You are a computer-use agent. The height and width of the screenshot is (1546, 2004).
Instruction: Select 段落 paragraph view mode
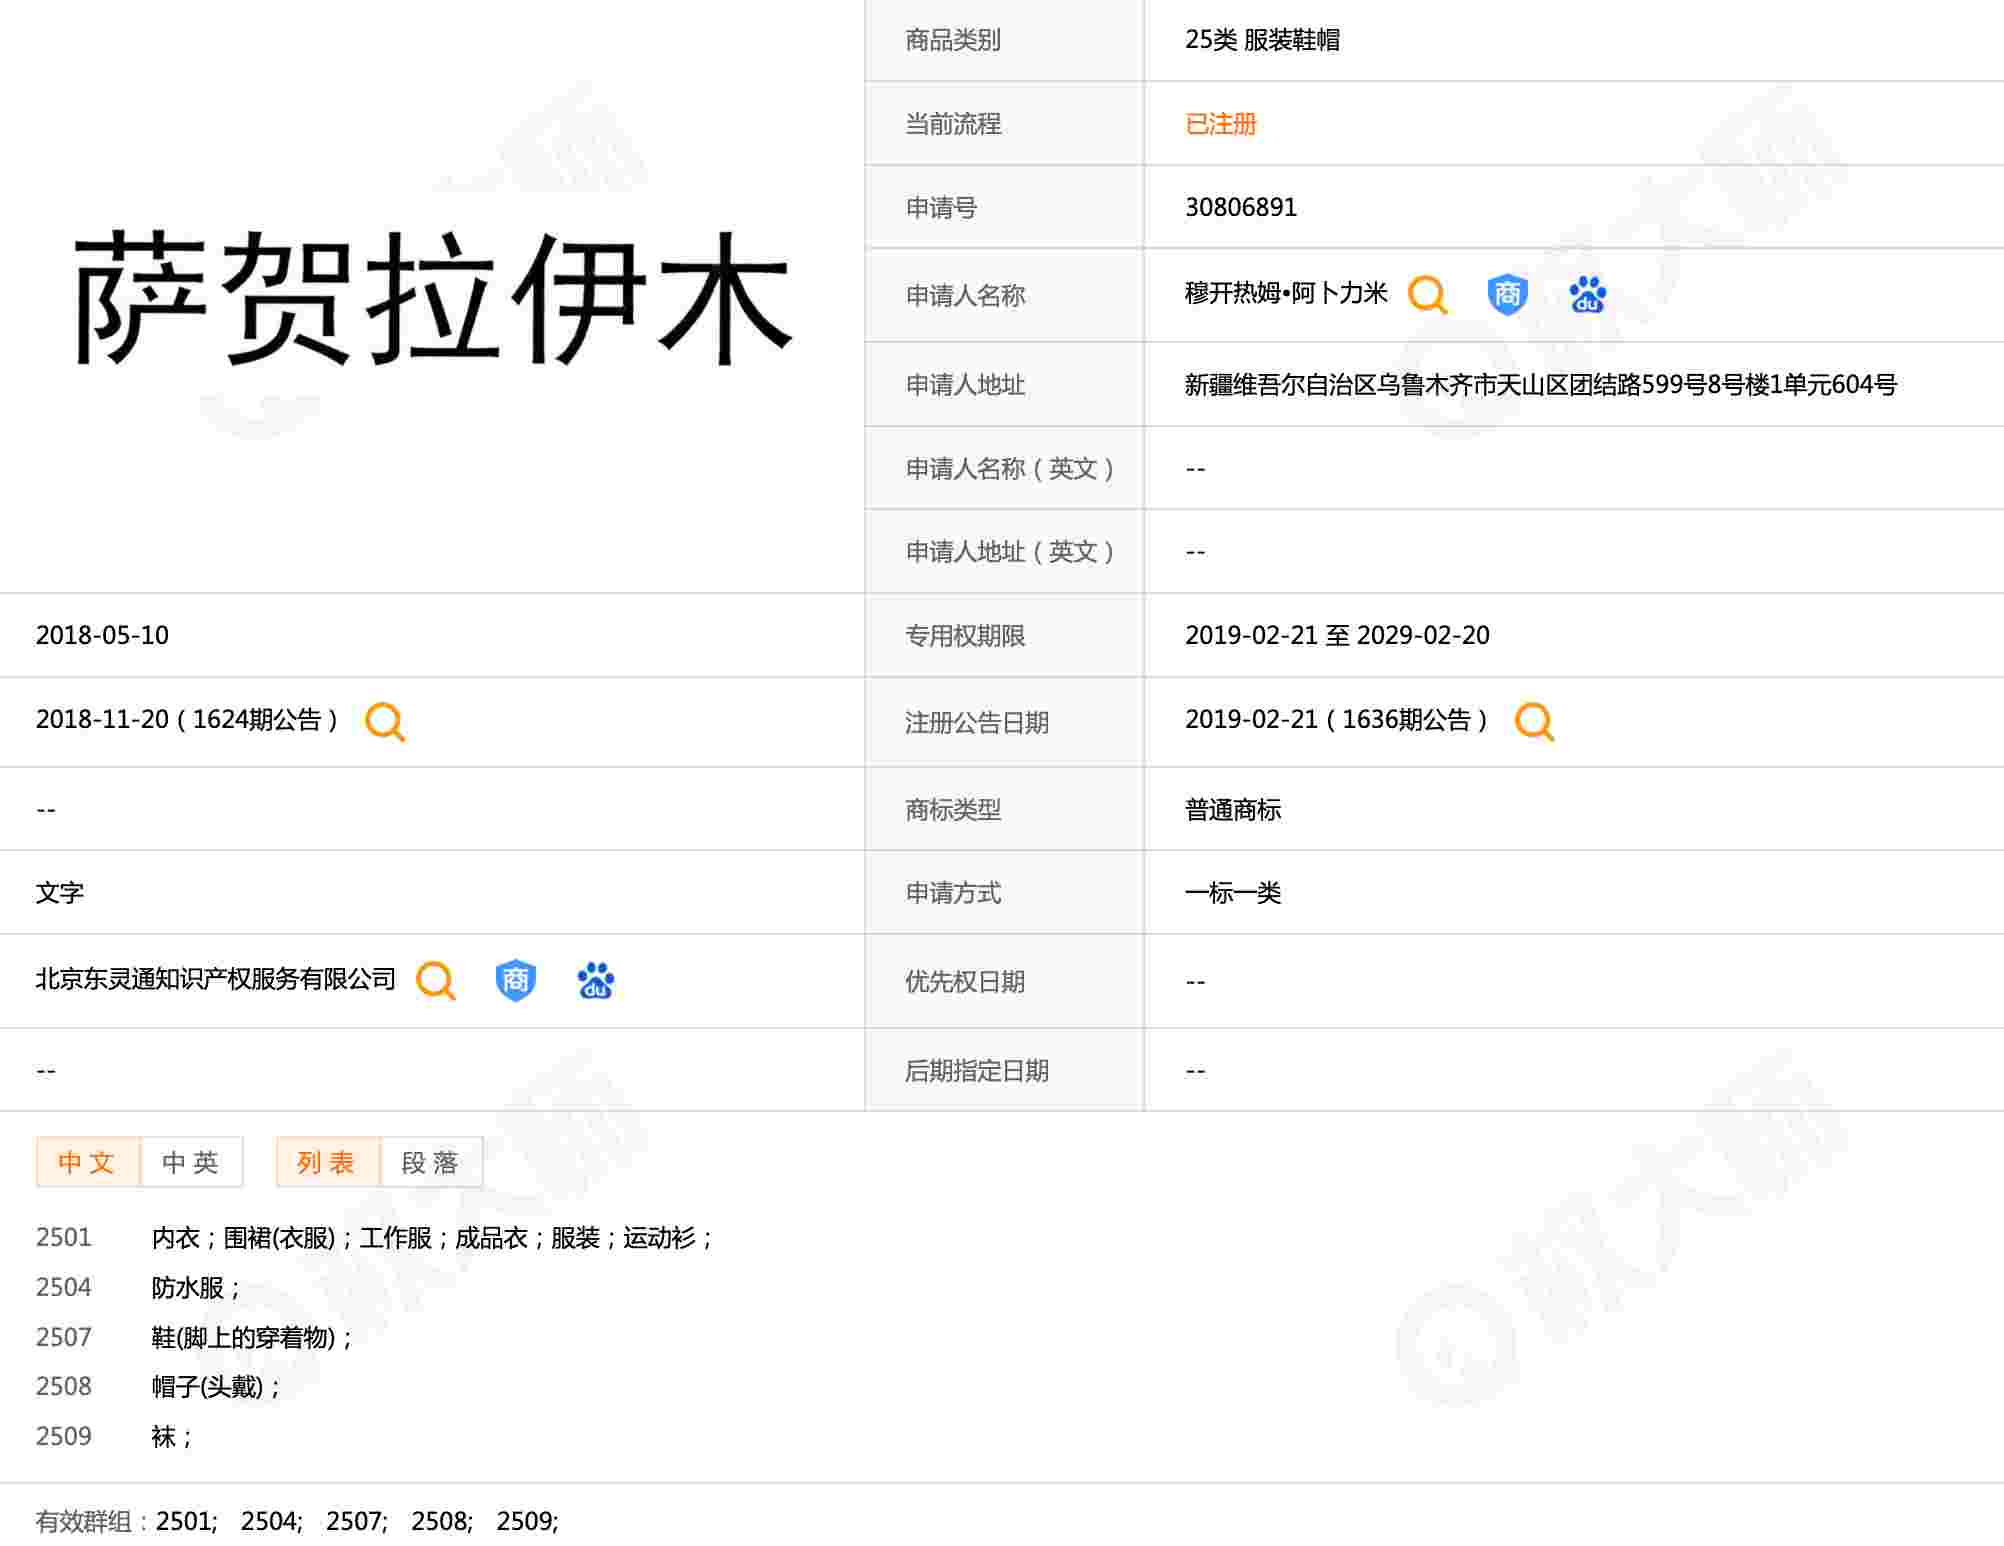tap(431, 1162)
